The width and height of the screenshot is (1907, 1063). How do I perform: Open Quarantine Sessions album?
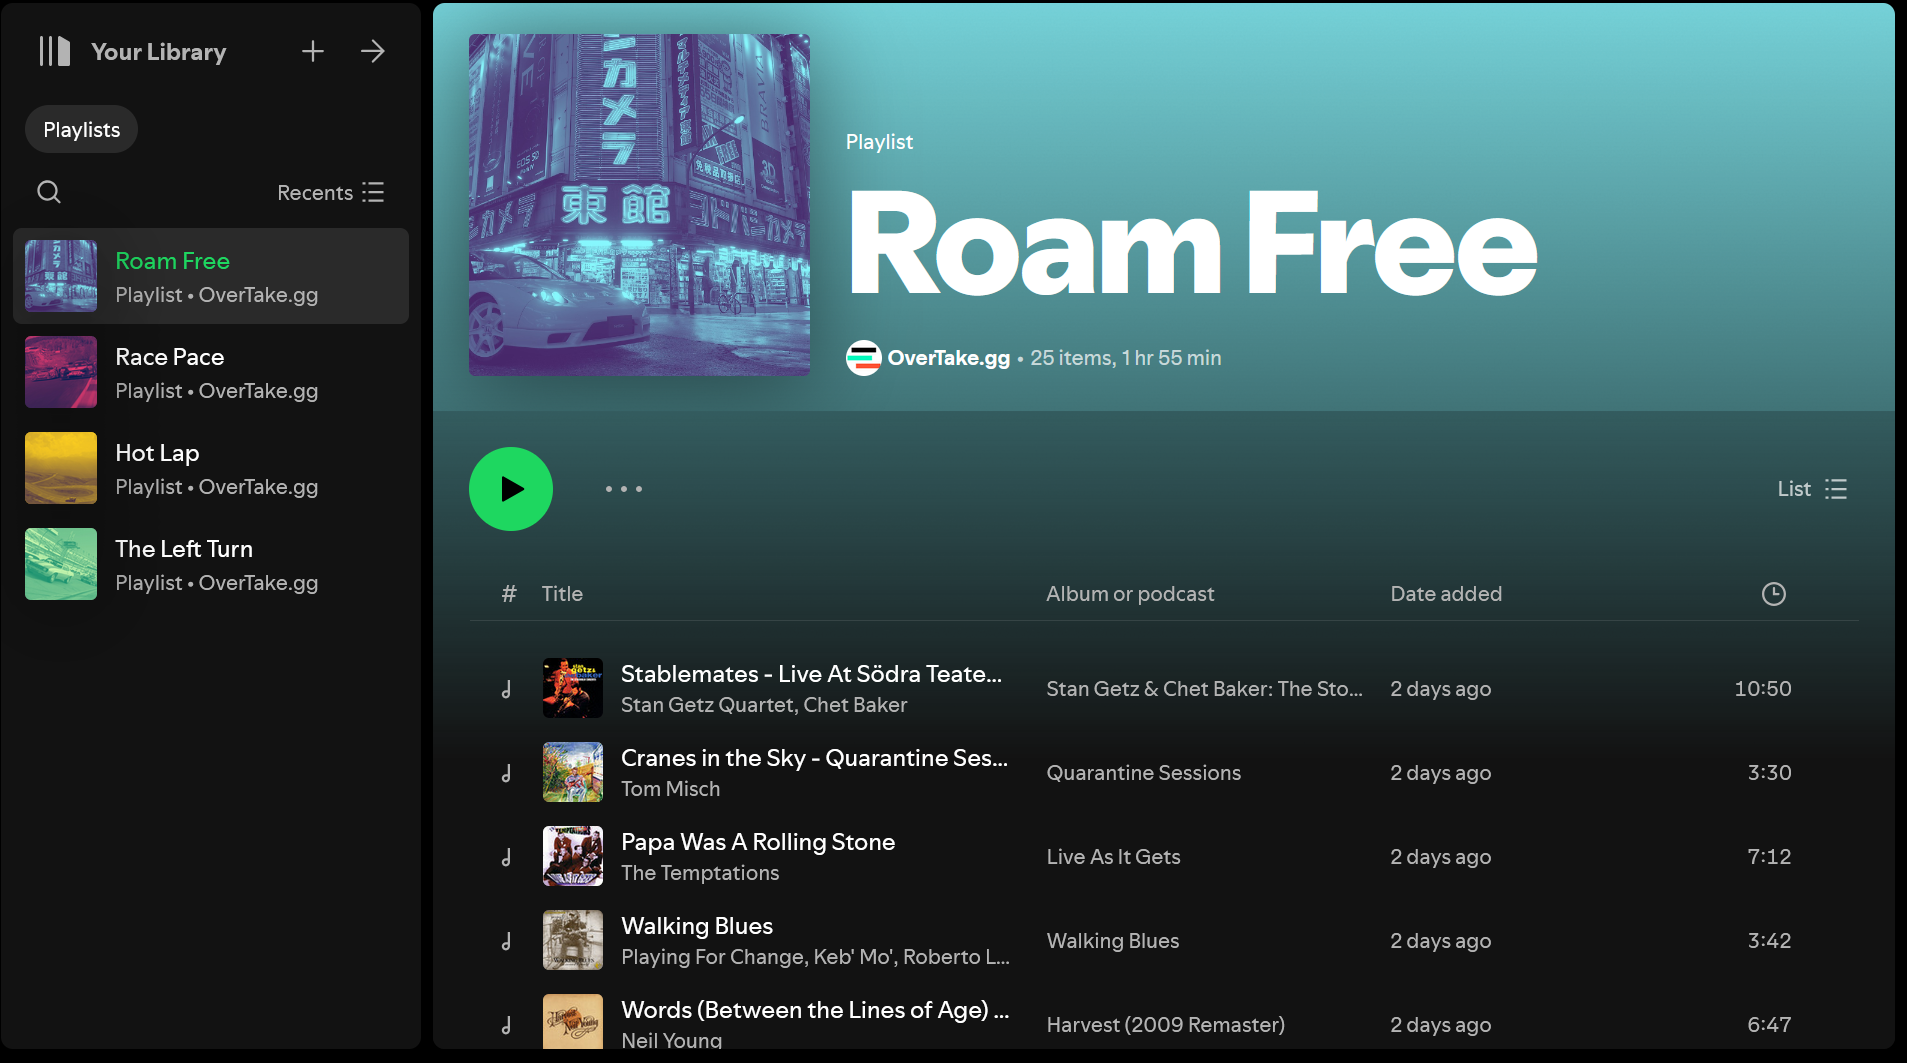pos(1143,773)
